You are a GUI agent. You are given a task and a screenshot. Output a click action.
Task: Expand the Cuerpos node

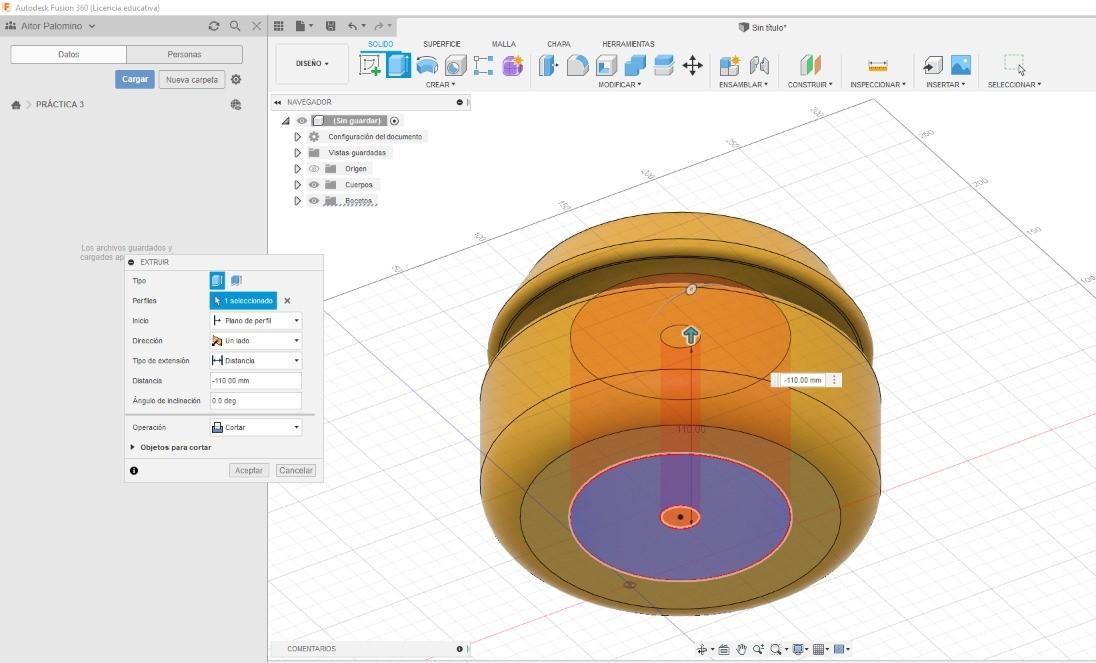click(297, 184)
